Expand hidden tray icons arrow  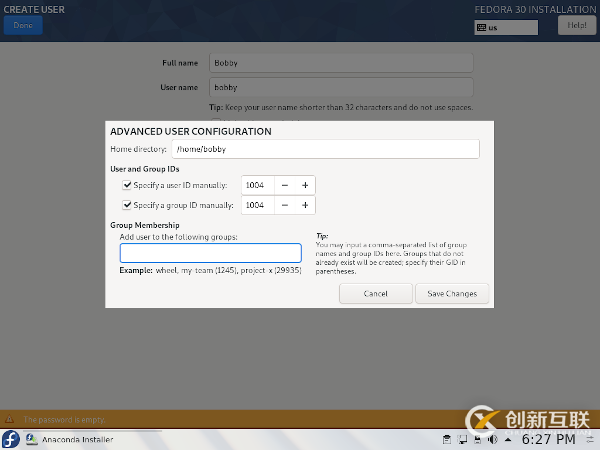(x=508, y=440)
